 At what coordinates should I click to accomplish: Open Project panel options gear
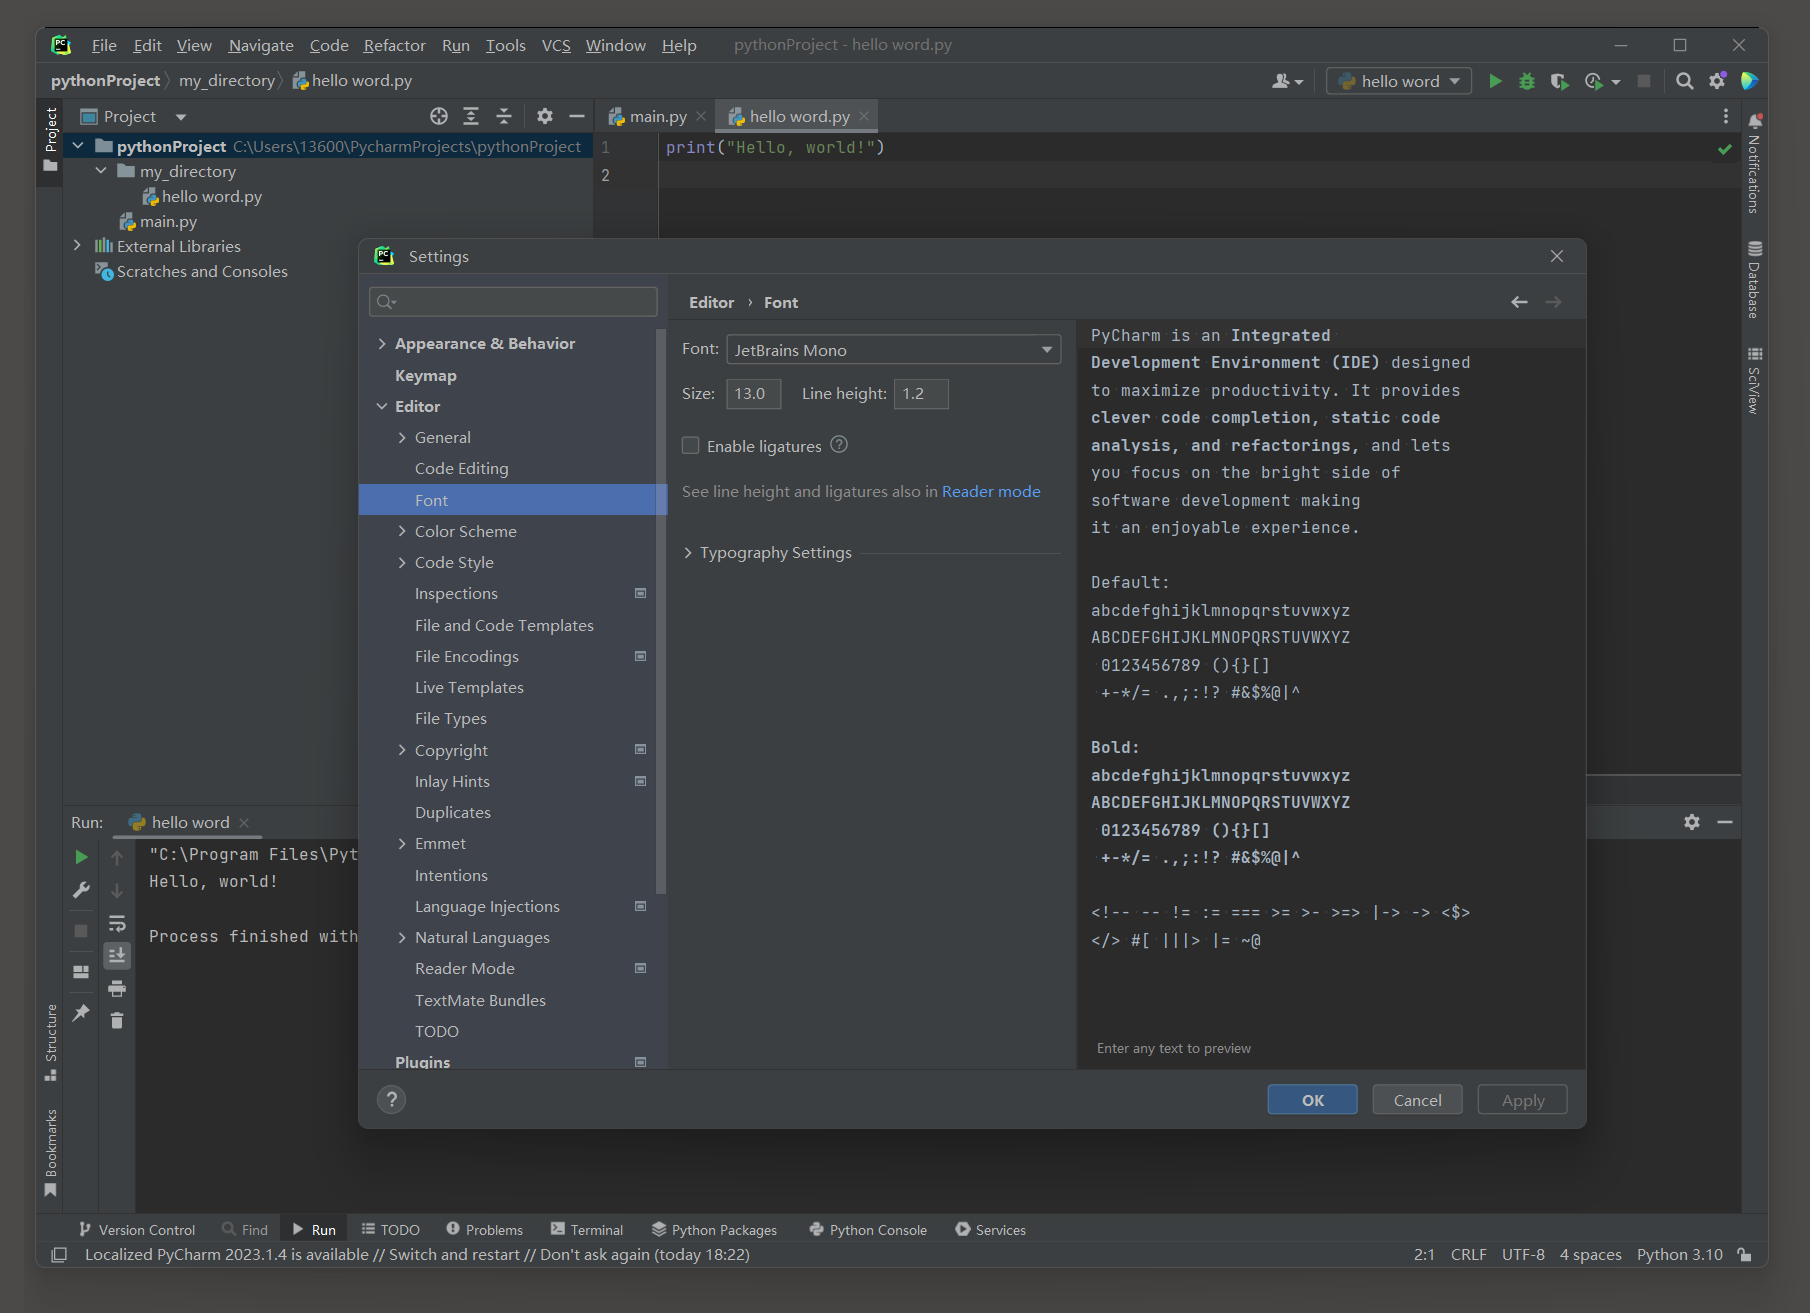544,116
